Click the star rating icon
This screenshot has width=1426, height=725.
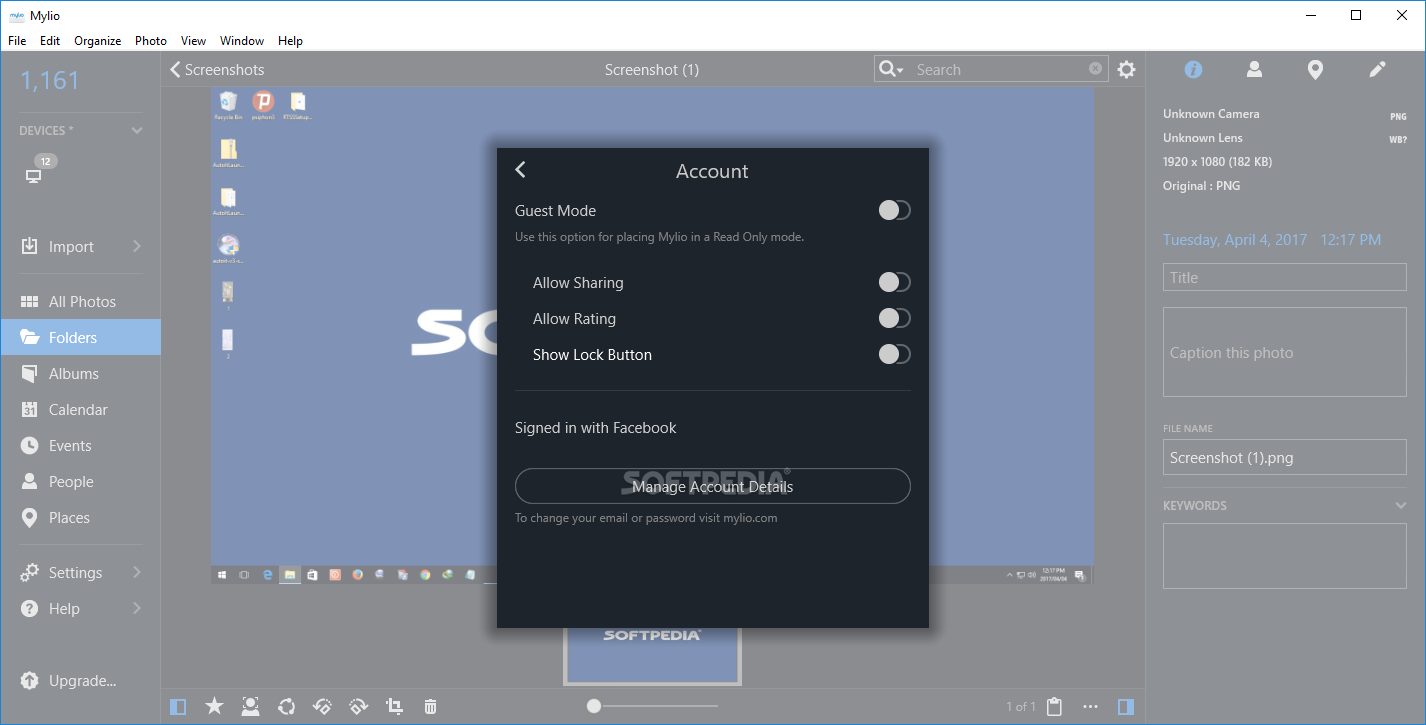pos(214,707)
